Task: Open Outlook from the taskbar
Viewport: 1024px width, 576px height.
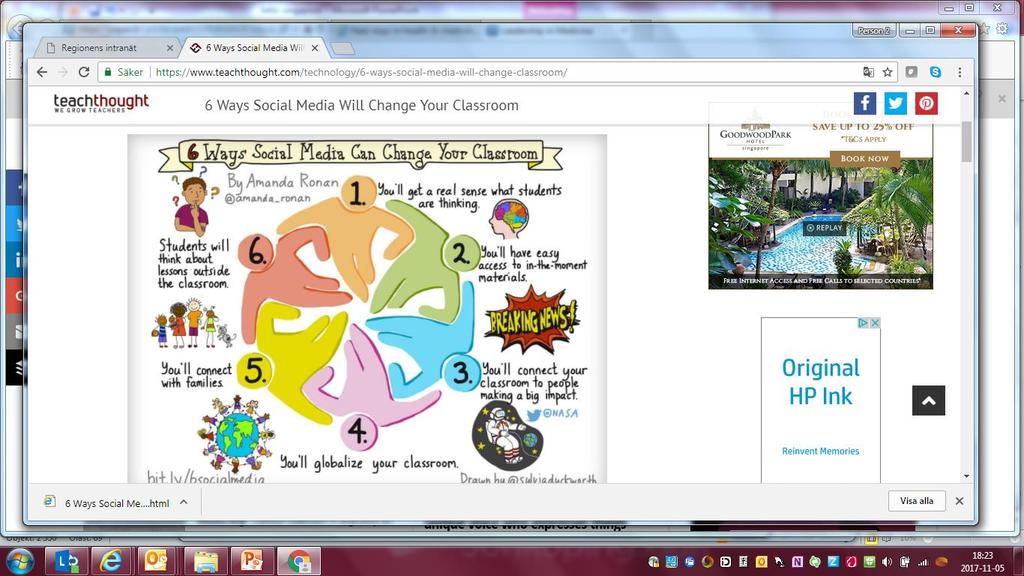Action: [x=157, y=562]
